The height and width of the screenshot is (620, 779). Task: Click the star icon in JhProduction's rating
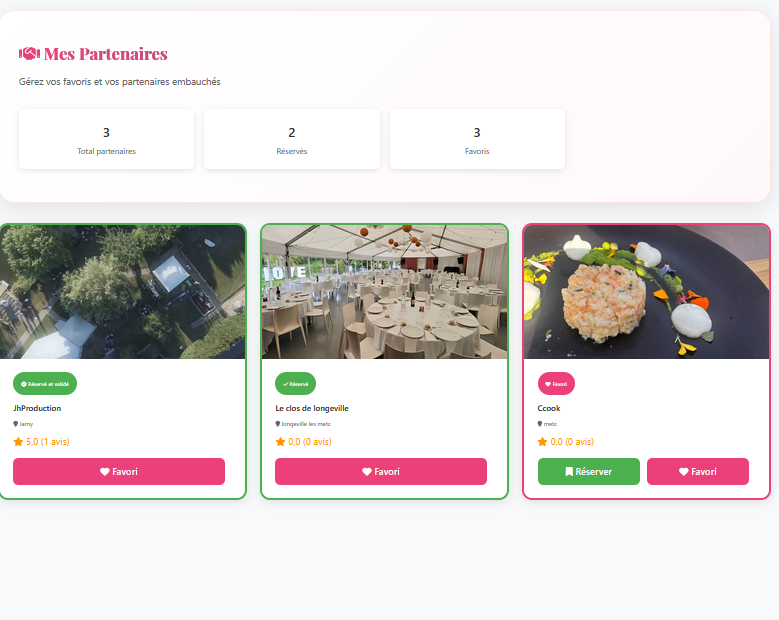click(18, 441)
